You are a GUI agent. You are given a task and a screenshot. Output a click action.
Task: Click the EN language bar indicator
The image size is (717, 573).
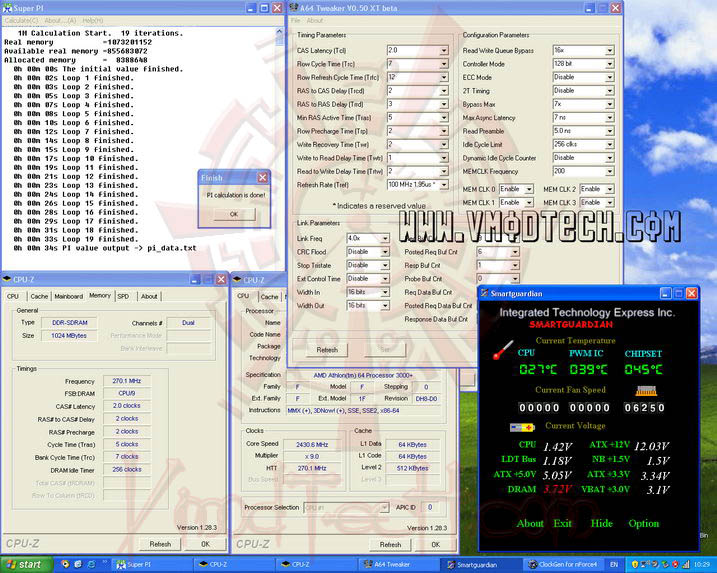(614, 565)
